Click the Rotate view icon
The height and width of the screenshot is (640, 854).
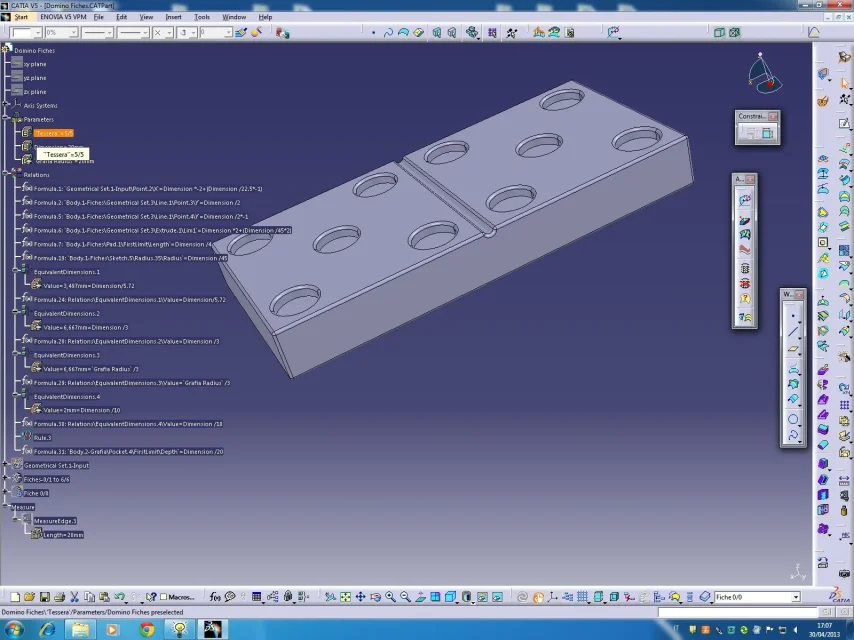(x=375, y=597)
